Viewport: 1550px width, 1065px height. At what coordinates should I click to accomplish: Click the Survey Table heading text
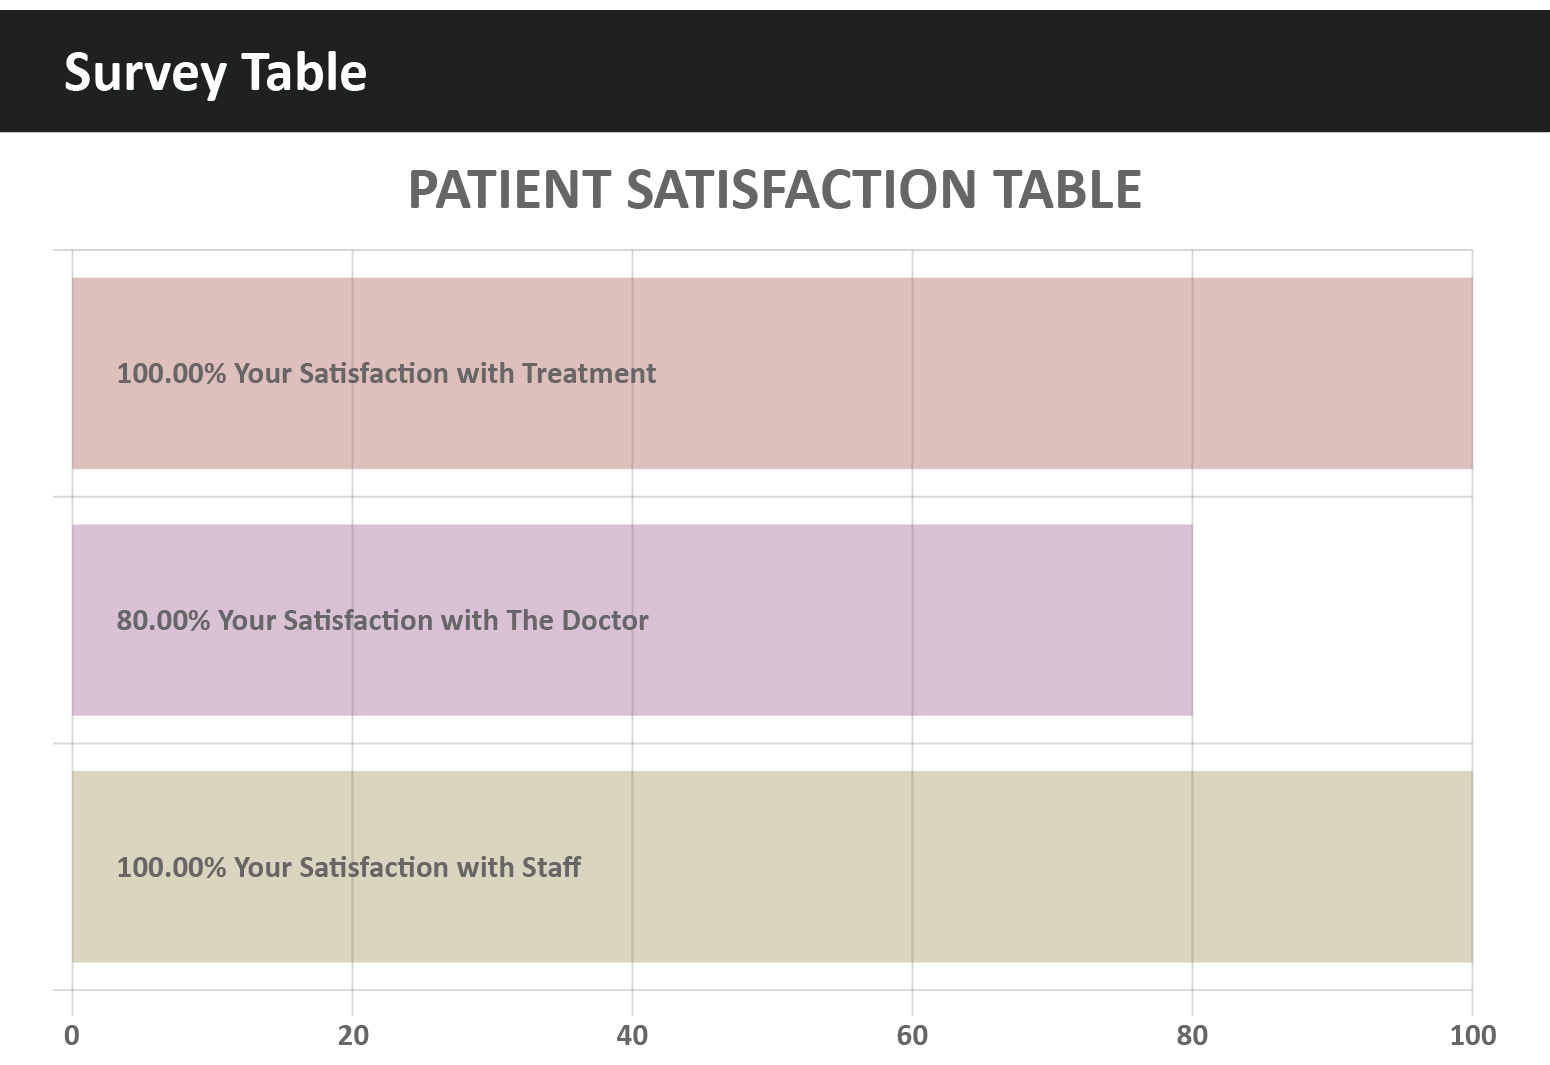click(215, 72)
